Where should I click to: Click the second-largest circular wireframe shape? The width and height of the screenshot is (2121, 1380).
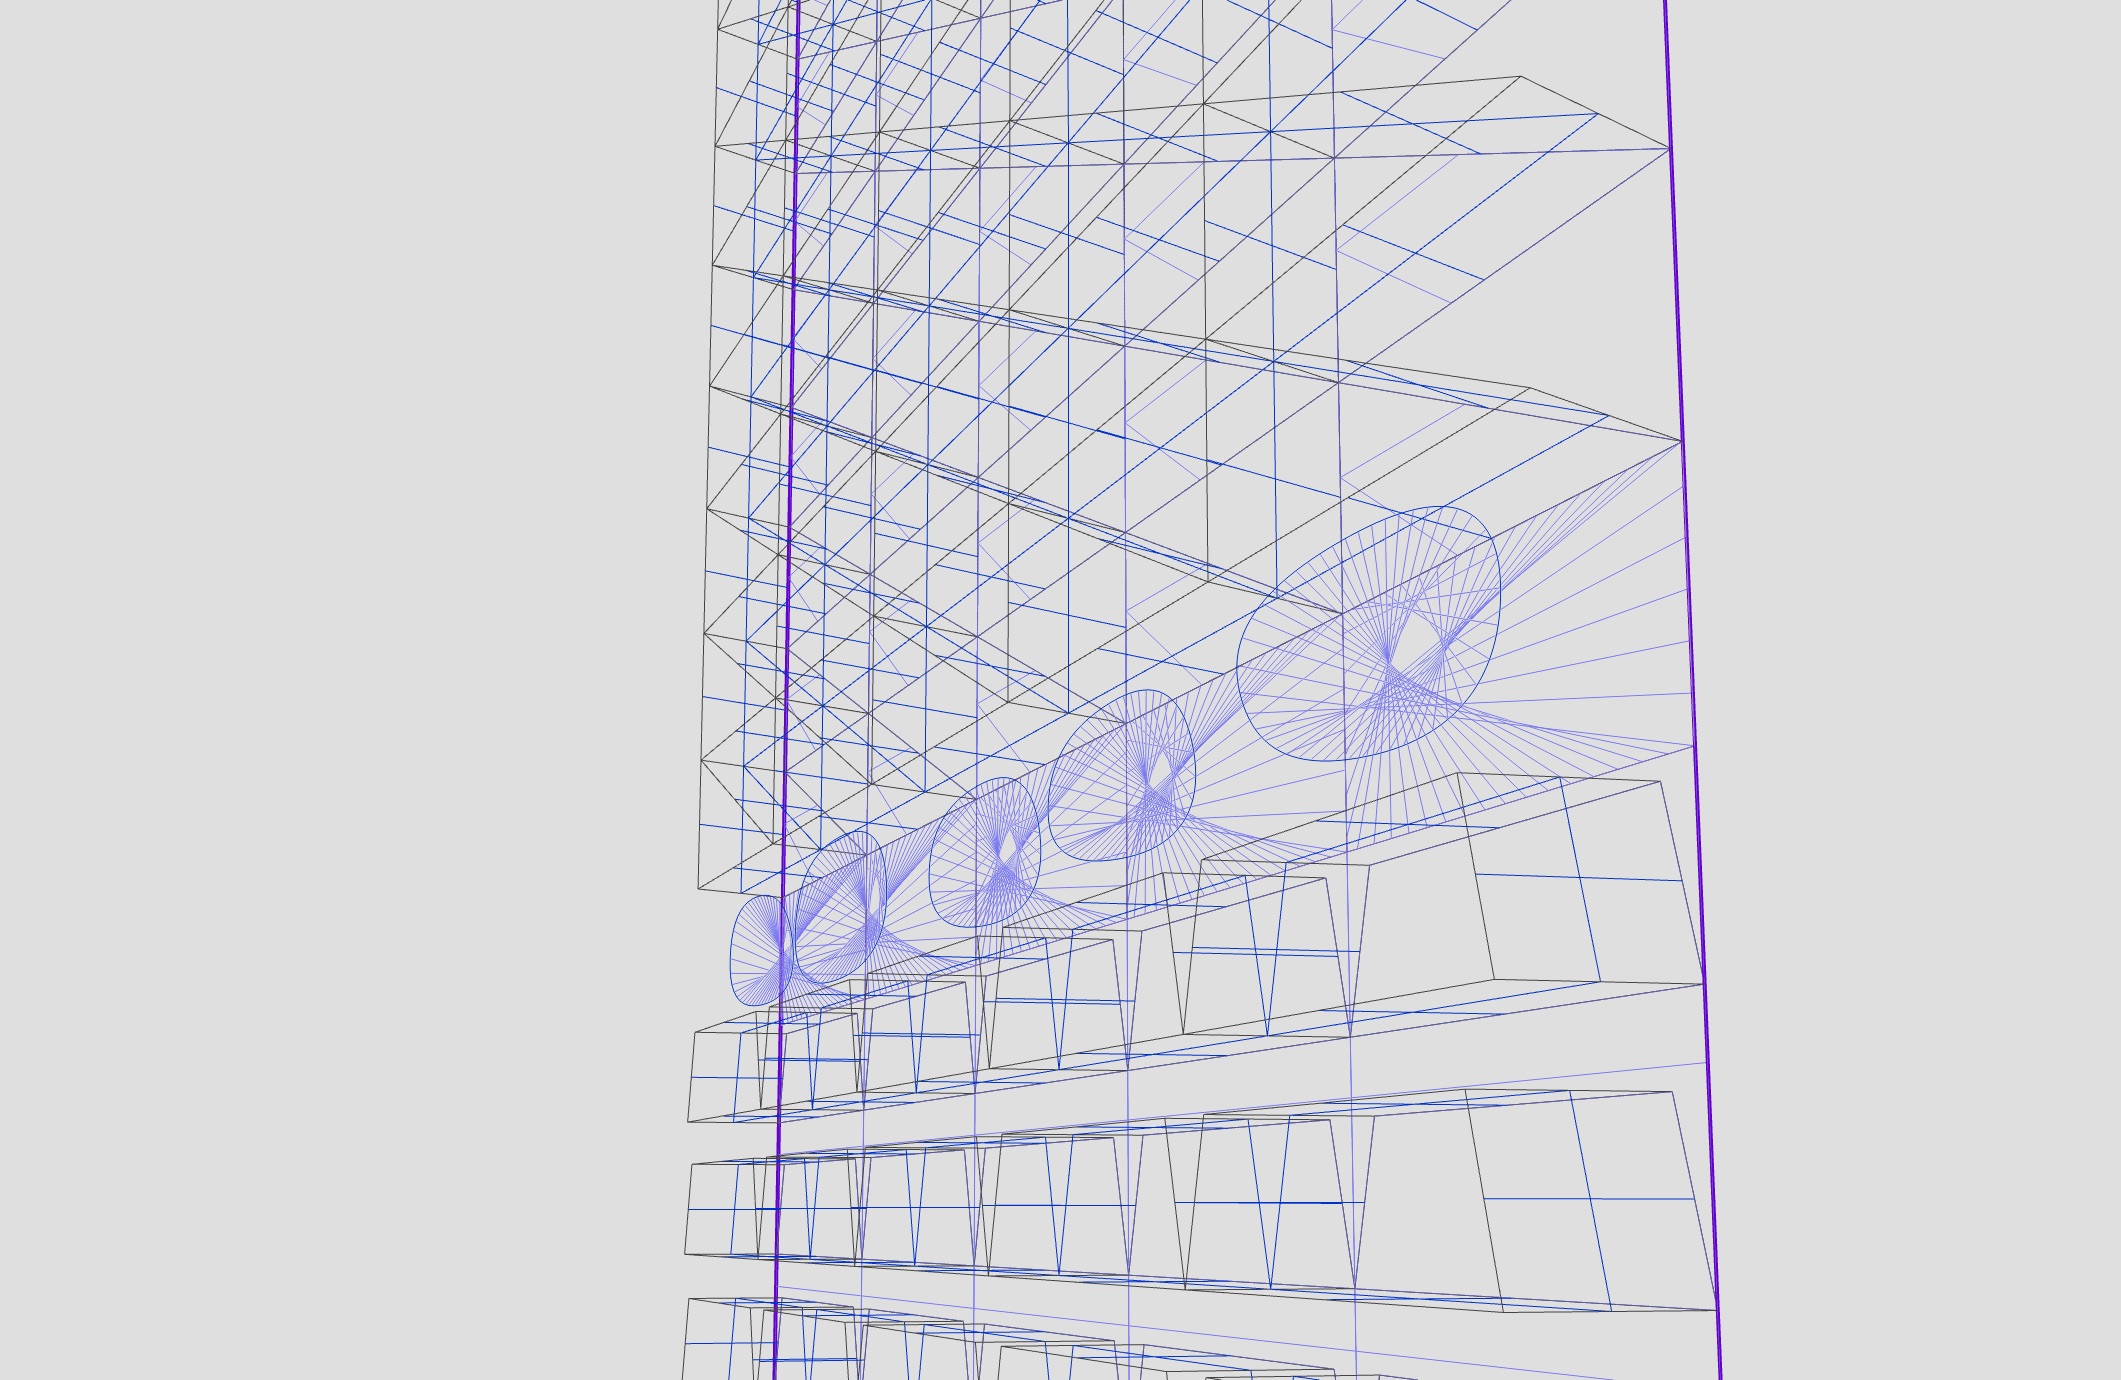[x=1122, y=775]
